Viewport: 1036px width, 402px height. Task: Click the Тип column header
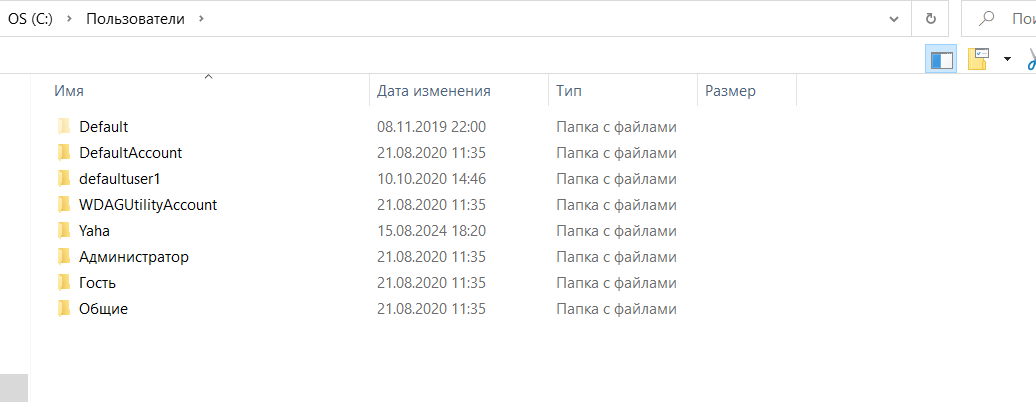[569, 91]
